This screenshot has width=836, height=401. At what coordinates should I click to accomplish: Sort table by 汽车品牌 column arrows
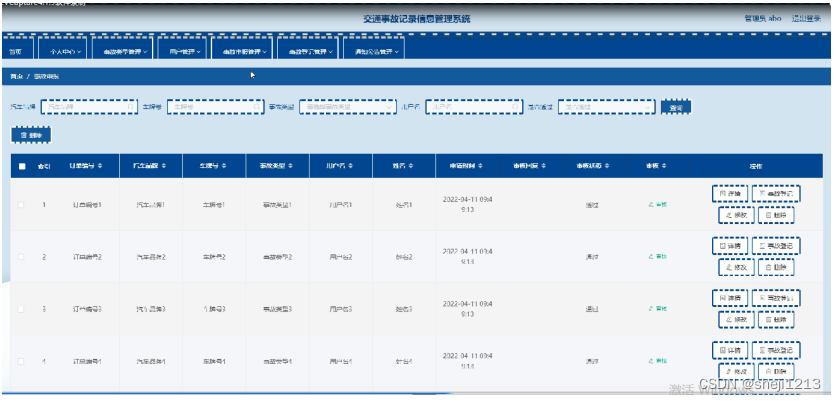click(164, 166)
